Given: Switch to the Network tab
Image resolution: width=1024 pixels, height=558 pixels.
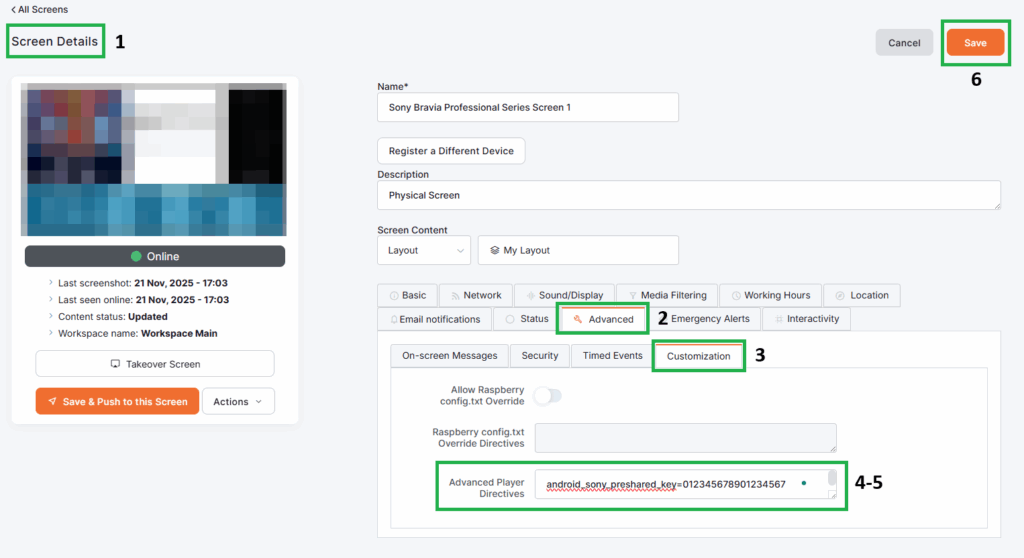Looking at the screenshot, I should click(476, 295).
